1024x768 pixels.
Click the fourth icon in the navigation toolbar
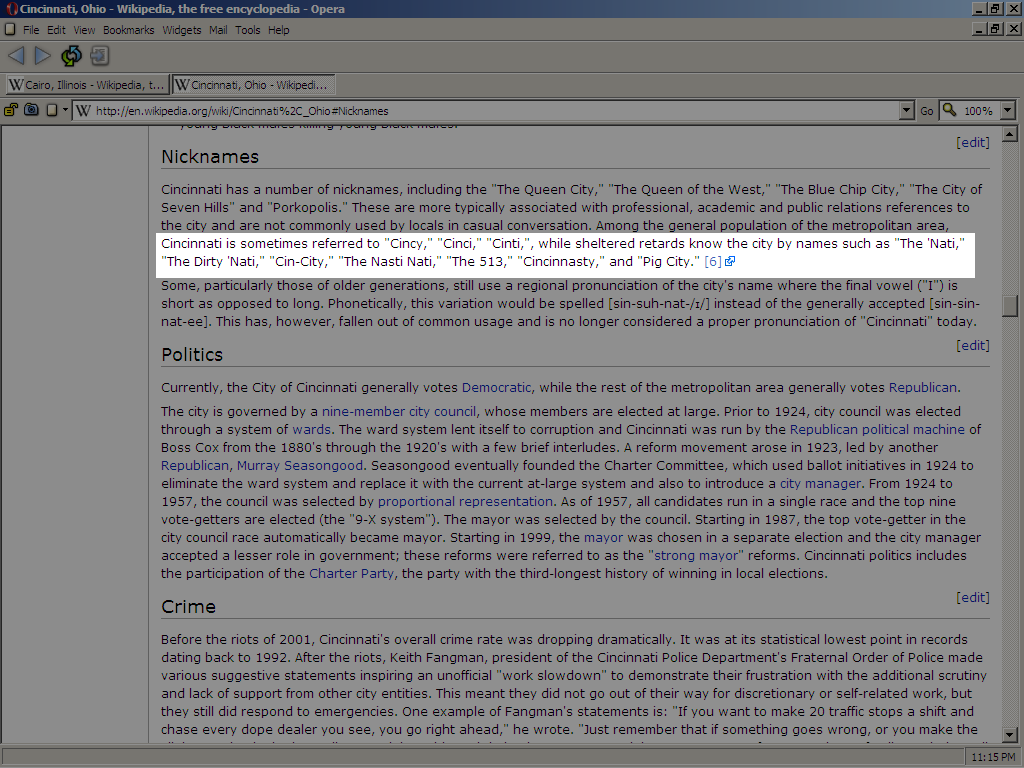click(99, 56)
